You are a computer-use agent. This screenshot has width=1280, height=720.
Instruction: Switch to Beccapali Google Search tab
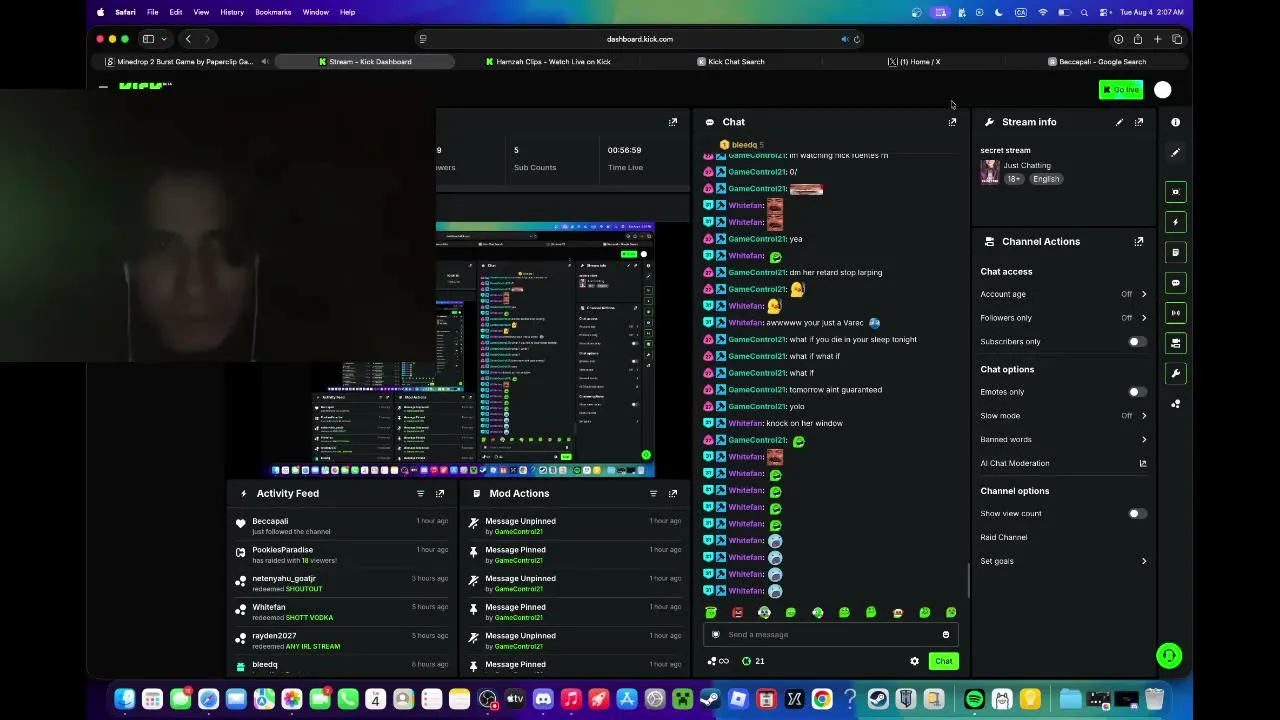tap(1096, 62)
